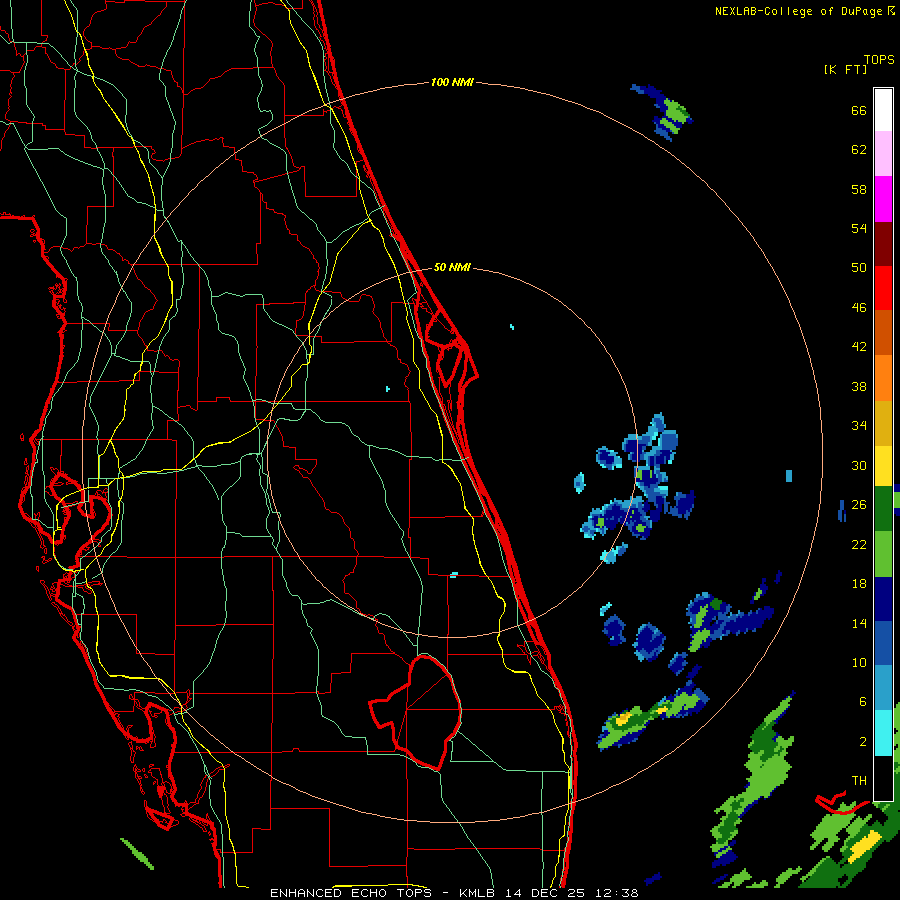Viewport: 900px width, 900px height.
Task: Pick the bright red legend swatch
Action: click(883, 288)
